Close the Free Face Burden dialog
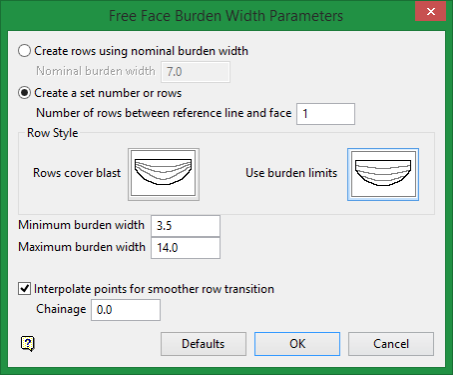 (x=430, y=12)
